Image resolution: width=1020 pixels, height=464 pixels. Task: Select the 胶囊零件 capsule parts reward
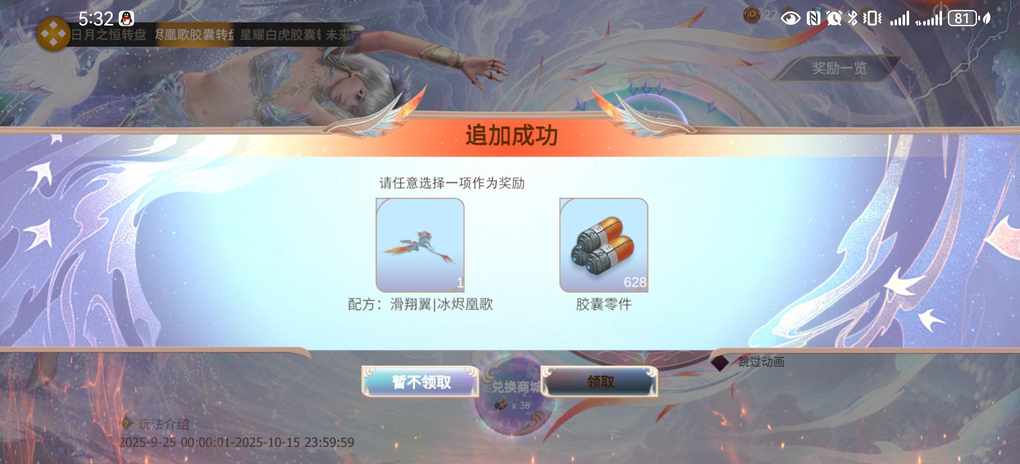tap(604, 245)
